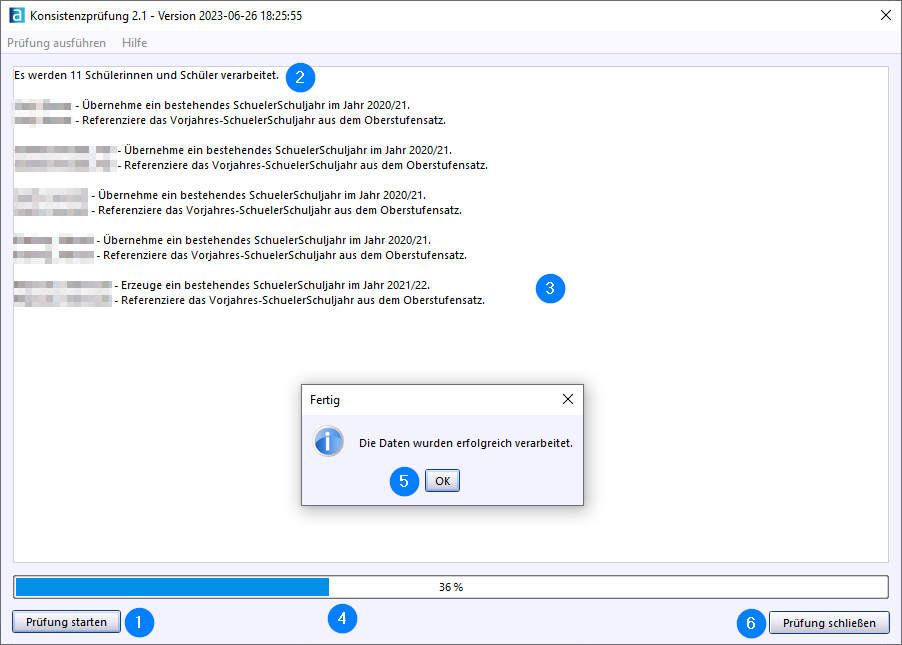Screen dimensions: 902x645
Task: Confirm the dialog with OK
Action: click(x=442, y=481)
